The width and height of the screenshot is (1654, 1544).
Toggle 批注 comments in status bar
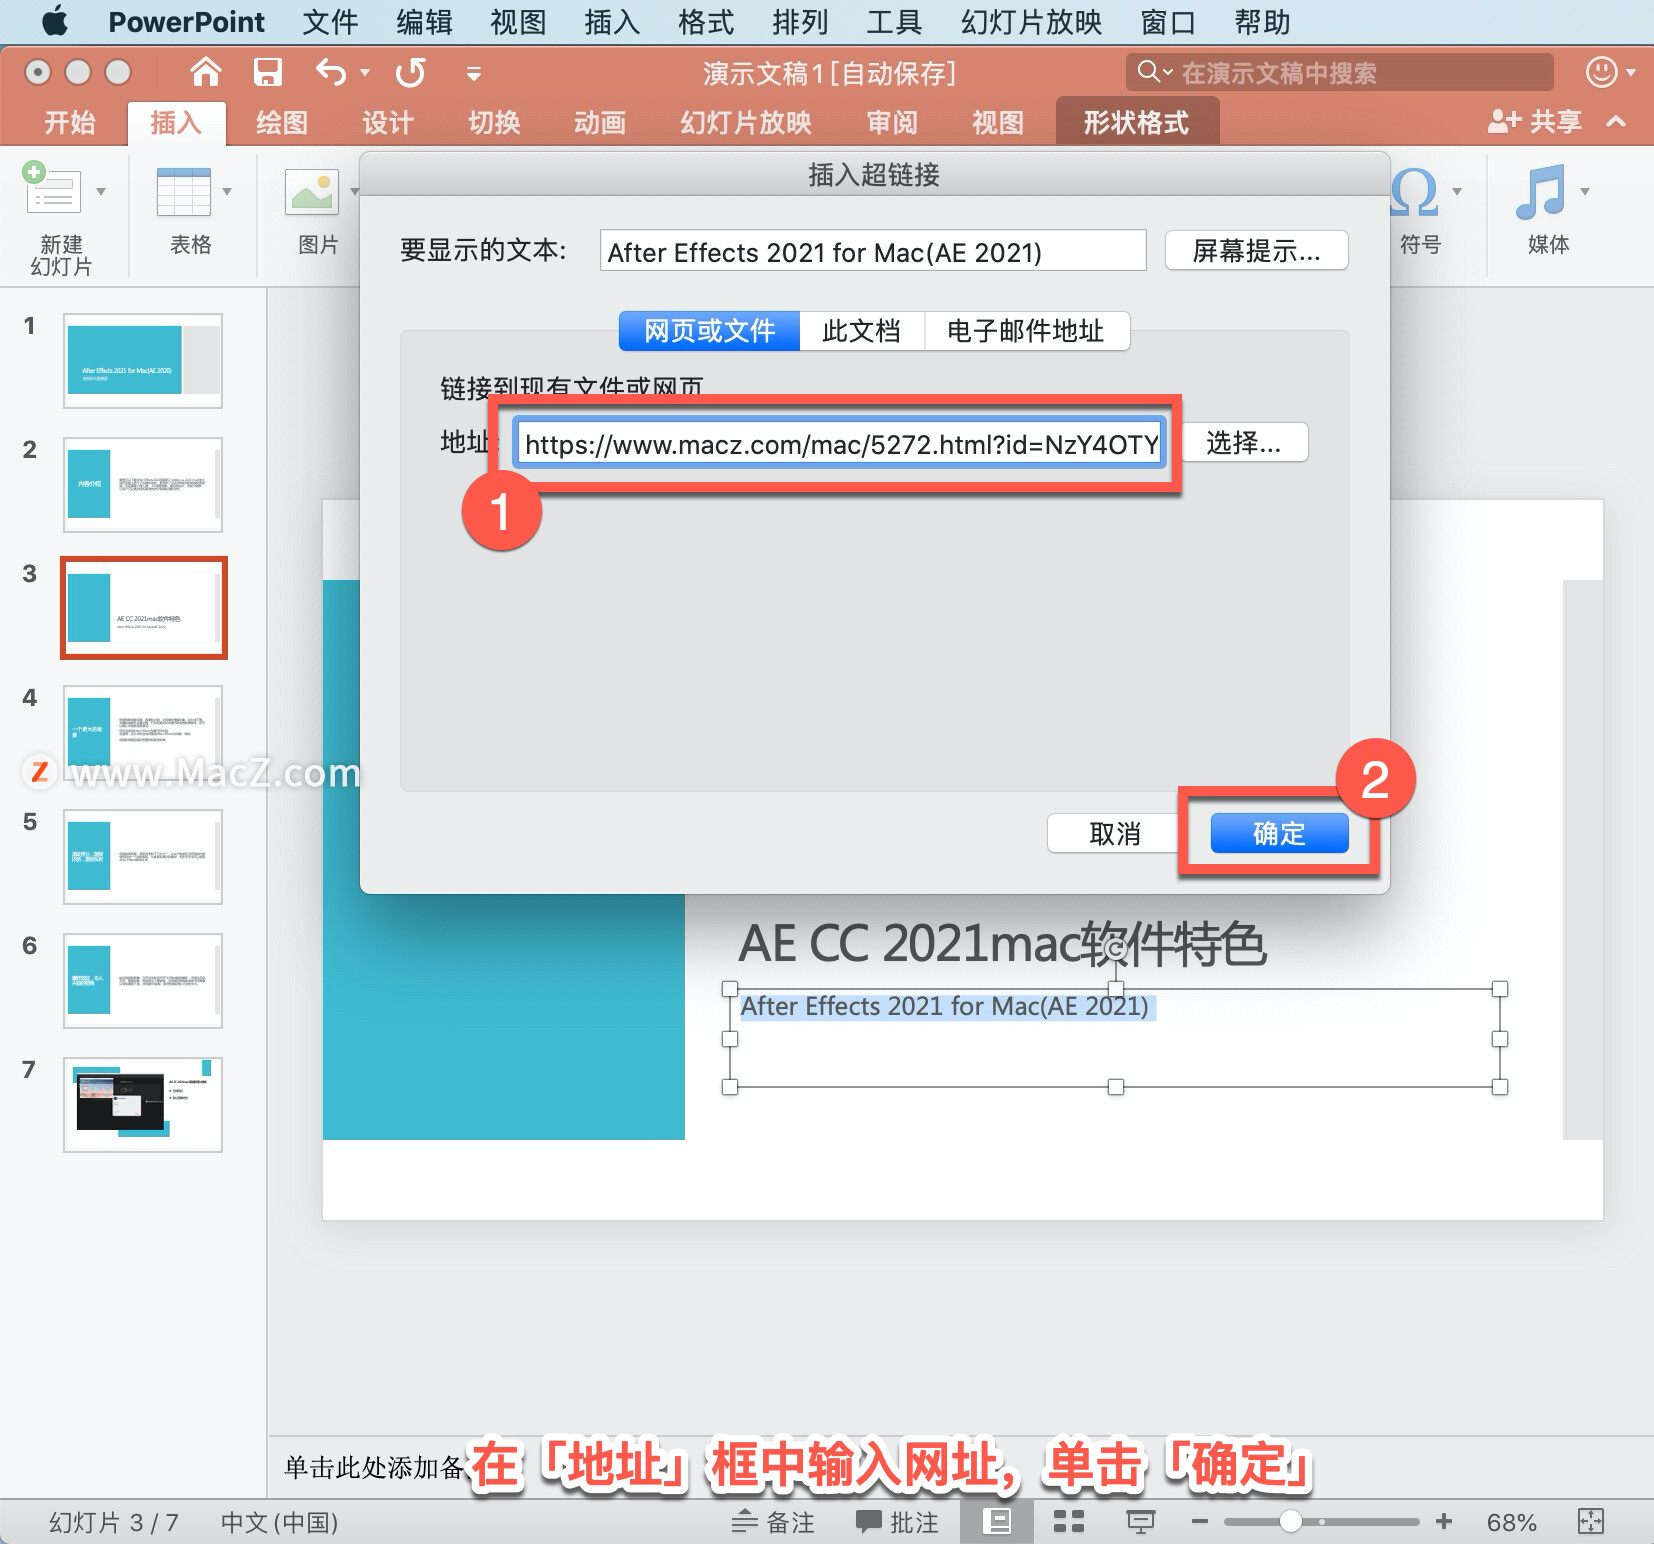pos(898,1522)
